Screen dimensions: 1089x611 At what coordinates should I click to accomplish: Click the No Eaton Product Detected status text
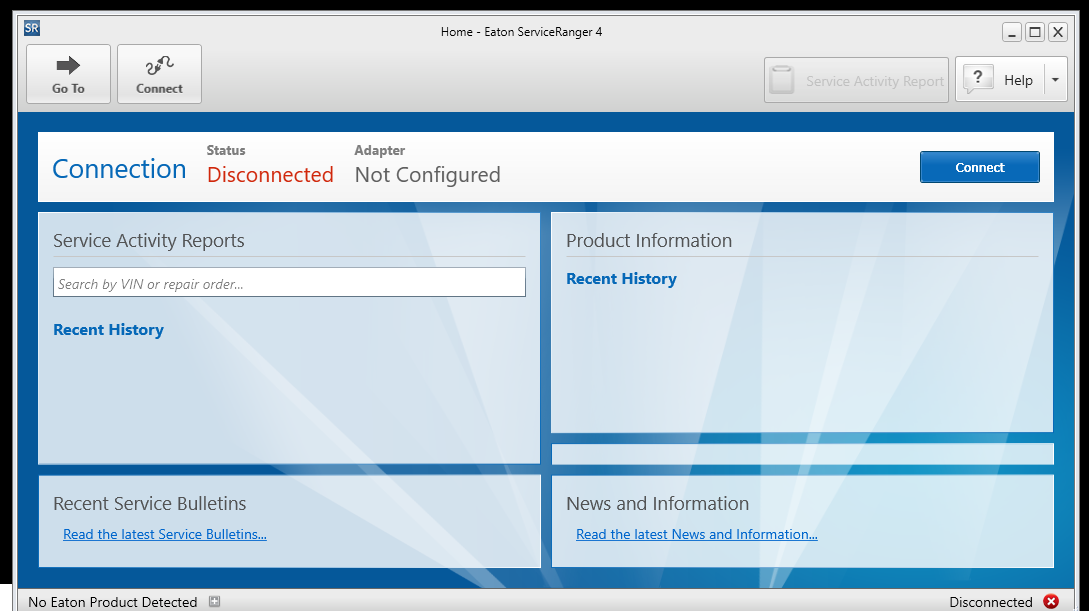pos(112,602)
